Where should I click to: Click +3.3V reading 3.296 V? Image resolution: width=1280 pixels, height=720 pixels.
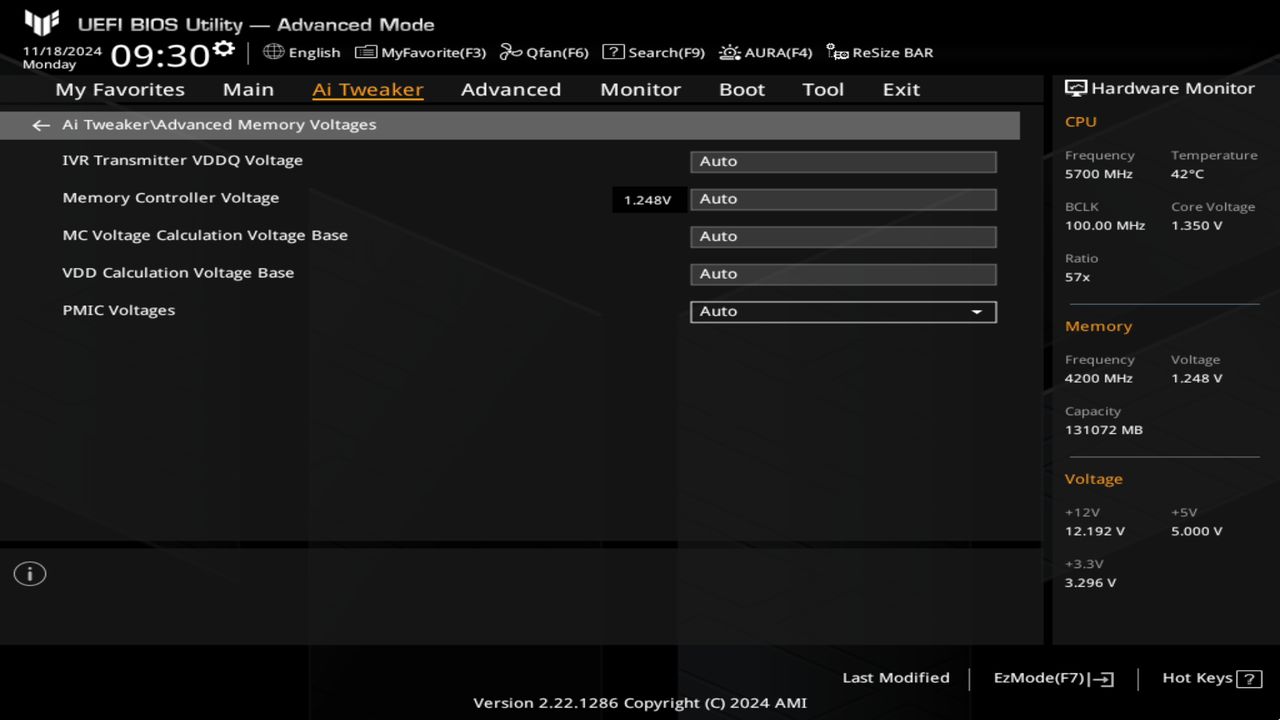pos(1091,583)
